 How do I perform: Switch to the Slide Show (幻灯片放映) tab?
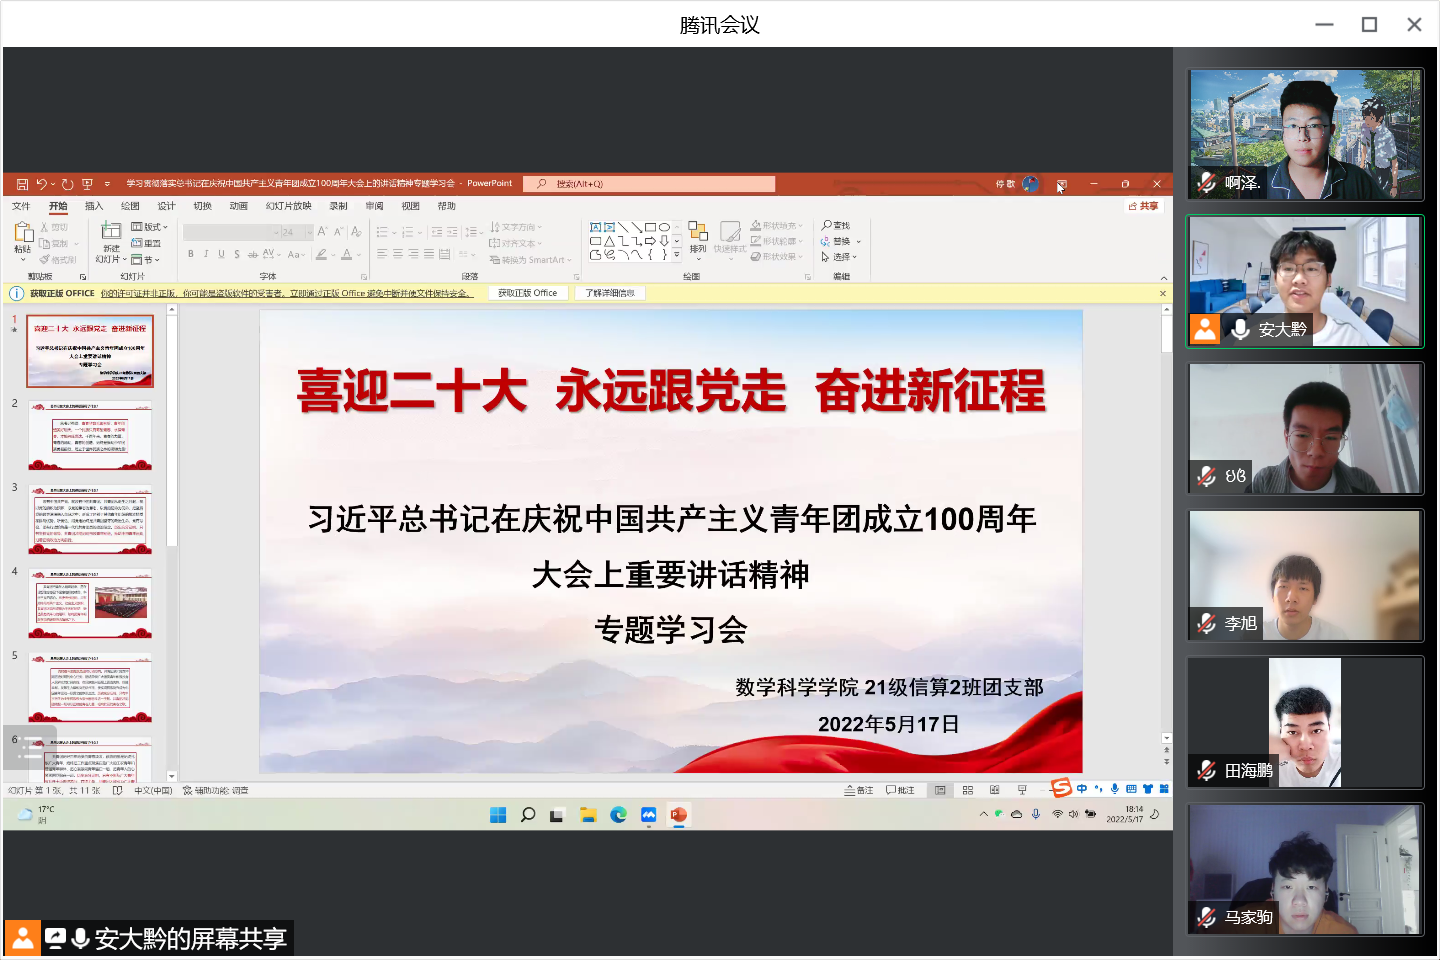(x=288, y=206)
